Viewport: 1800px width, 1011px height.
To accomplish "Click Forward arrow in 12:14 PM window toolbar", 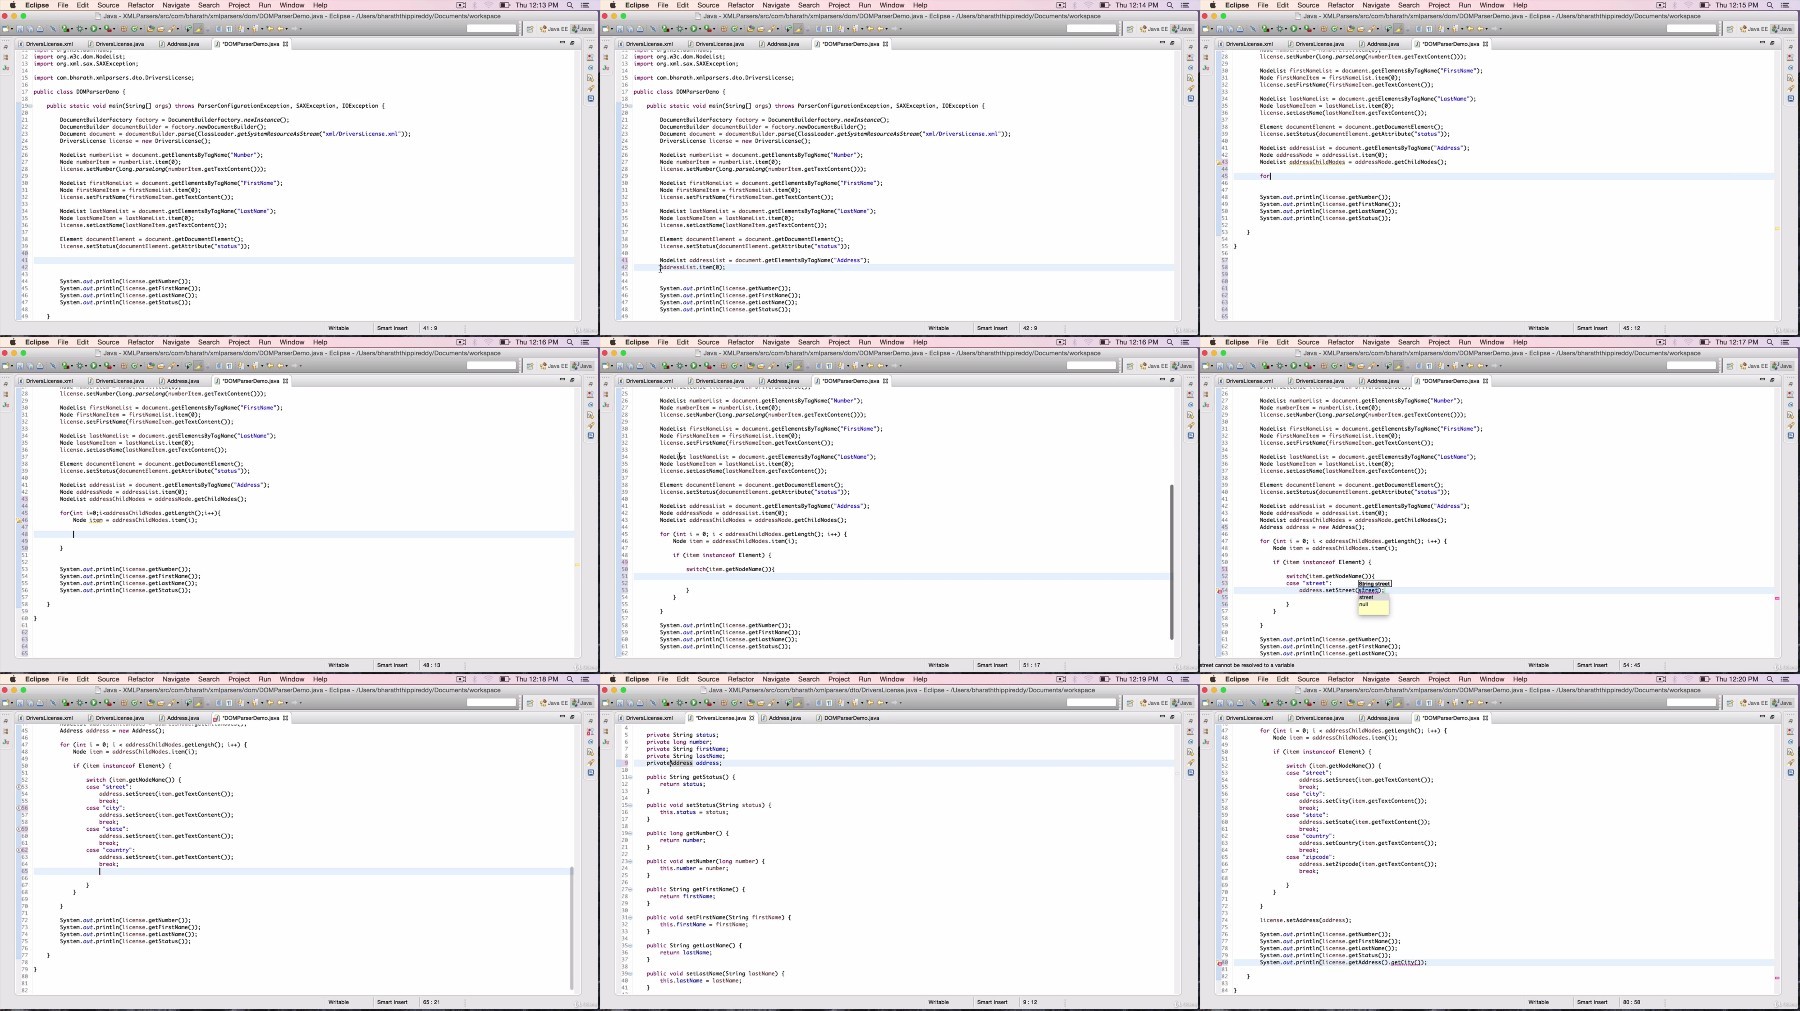I will [894, 29].
